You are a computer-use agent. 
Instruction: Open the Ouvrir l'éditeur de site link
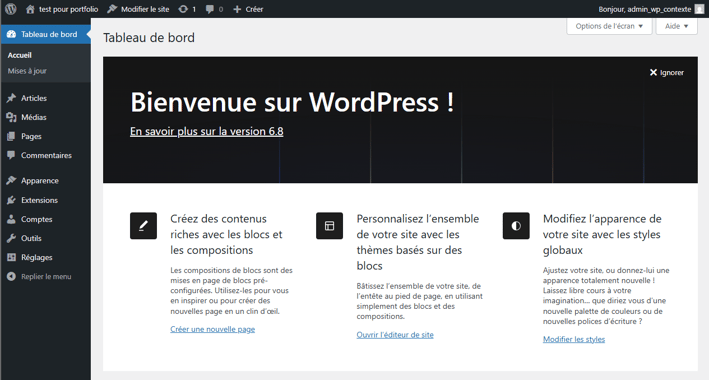[x=395, y=335]
